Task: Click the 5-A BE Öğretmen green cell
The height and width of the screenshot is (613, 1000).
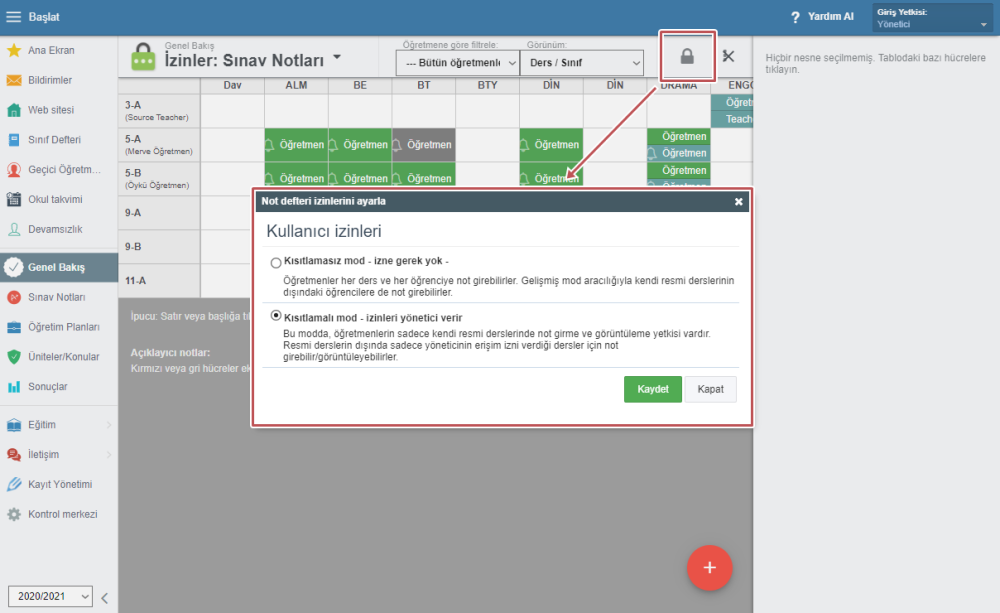Action: pyautogui.click(x=360, y=145)
